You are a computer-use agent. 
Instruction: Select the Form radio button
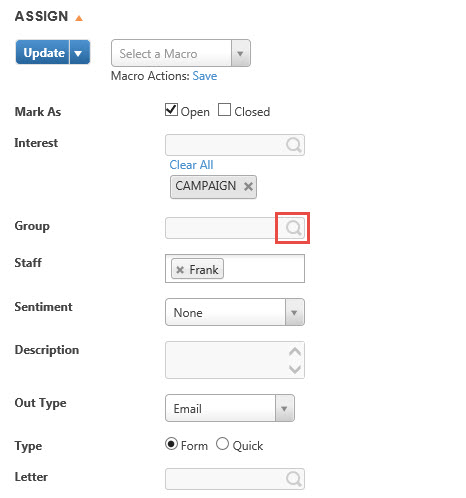pyautogui.click(x=171, y=444)
